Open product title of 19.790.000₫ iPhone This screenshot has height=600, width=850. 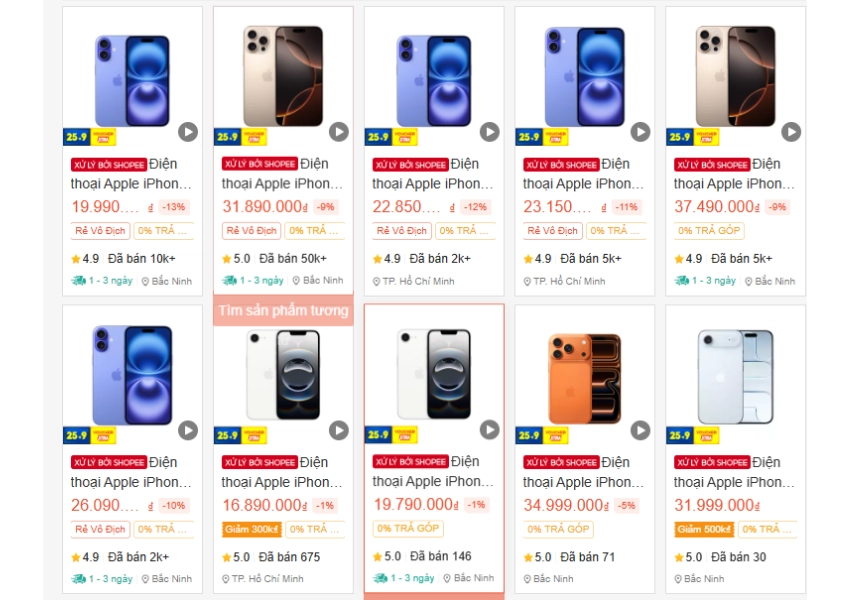coord(433,472)
